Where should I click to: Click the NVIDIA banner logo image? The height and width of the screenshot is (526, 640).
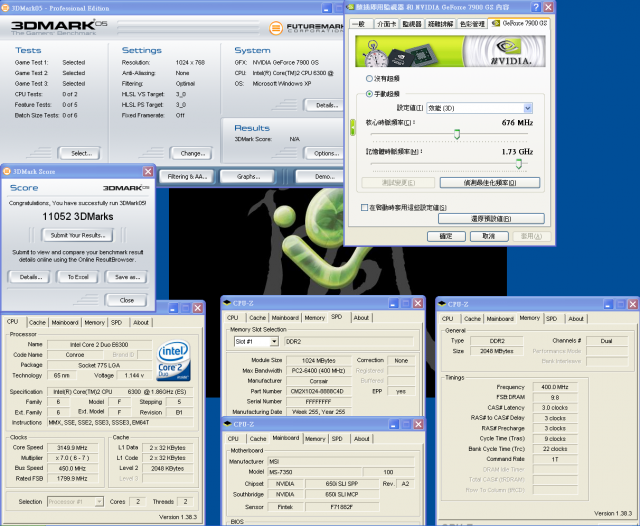tap(450, 51)
